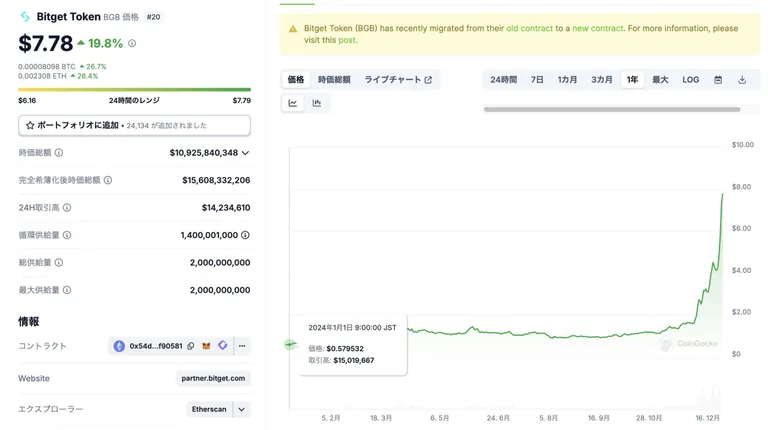Select the 最大 time range
This screenshot has height=430, width=768.
660,80
